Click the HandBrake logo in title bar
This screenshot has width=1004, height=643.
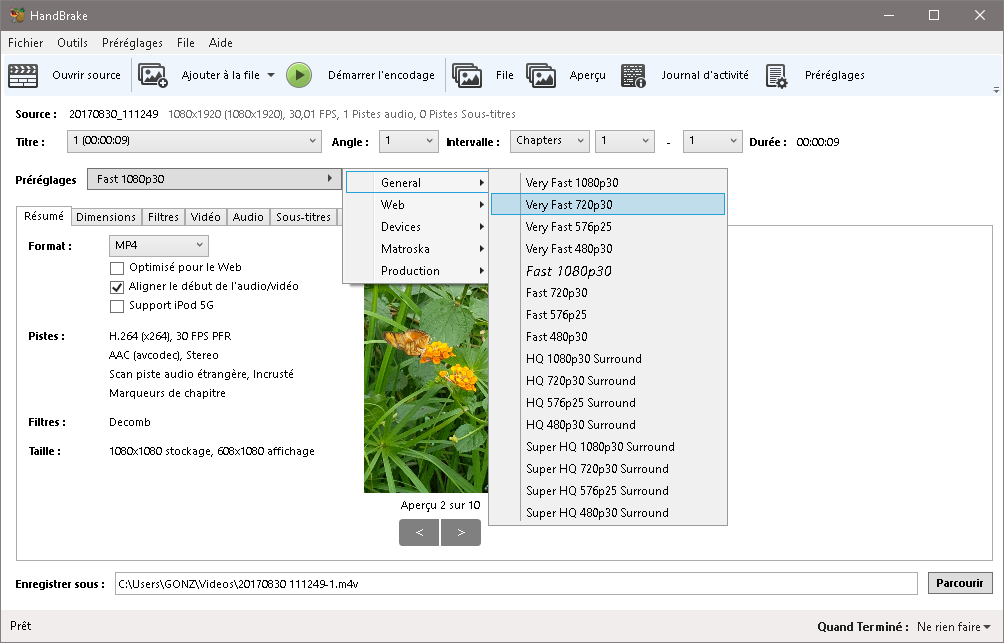click(15, 15)
